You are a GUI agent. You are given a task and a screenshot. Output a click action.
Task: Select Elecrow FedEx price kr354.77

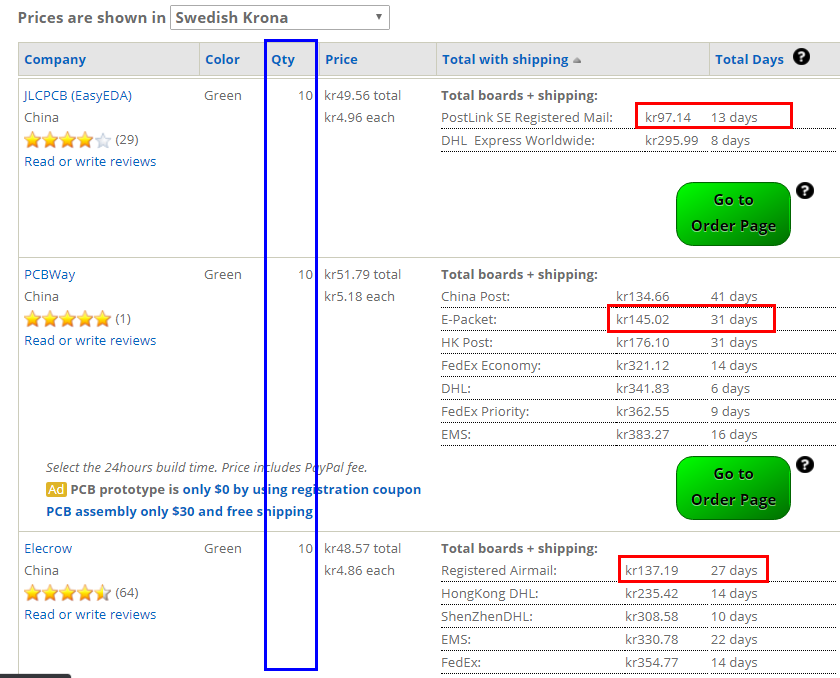[652, 663]
